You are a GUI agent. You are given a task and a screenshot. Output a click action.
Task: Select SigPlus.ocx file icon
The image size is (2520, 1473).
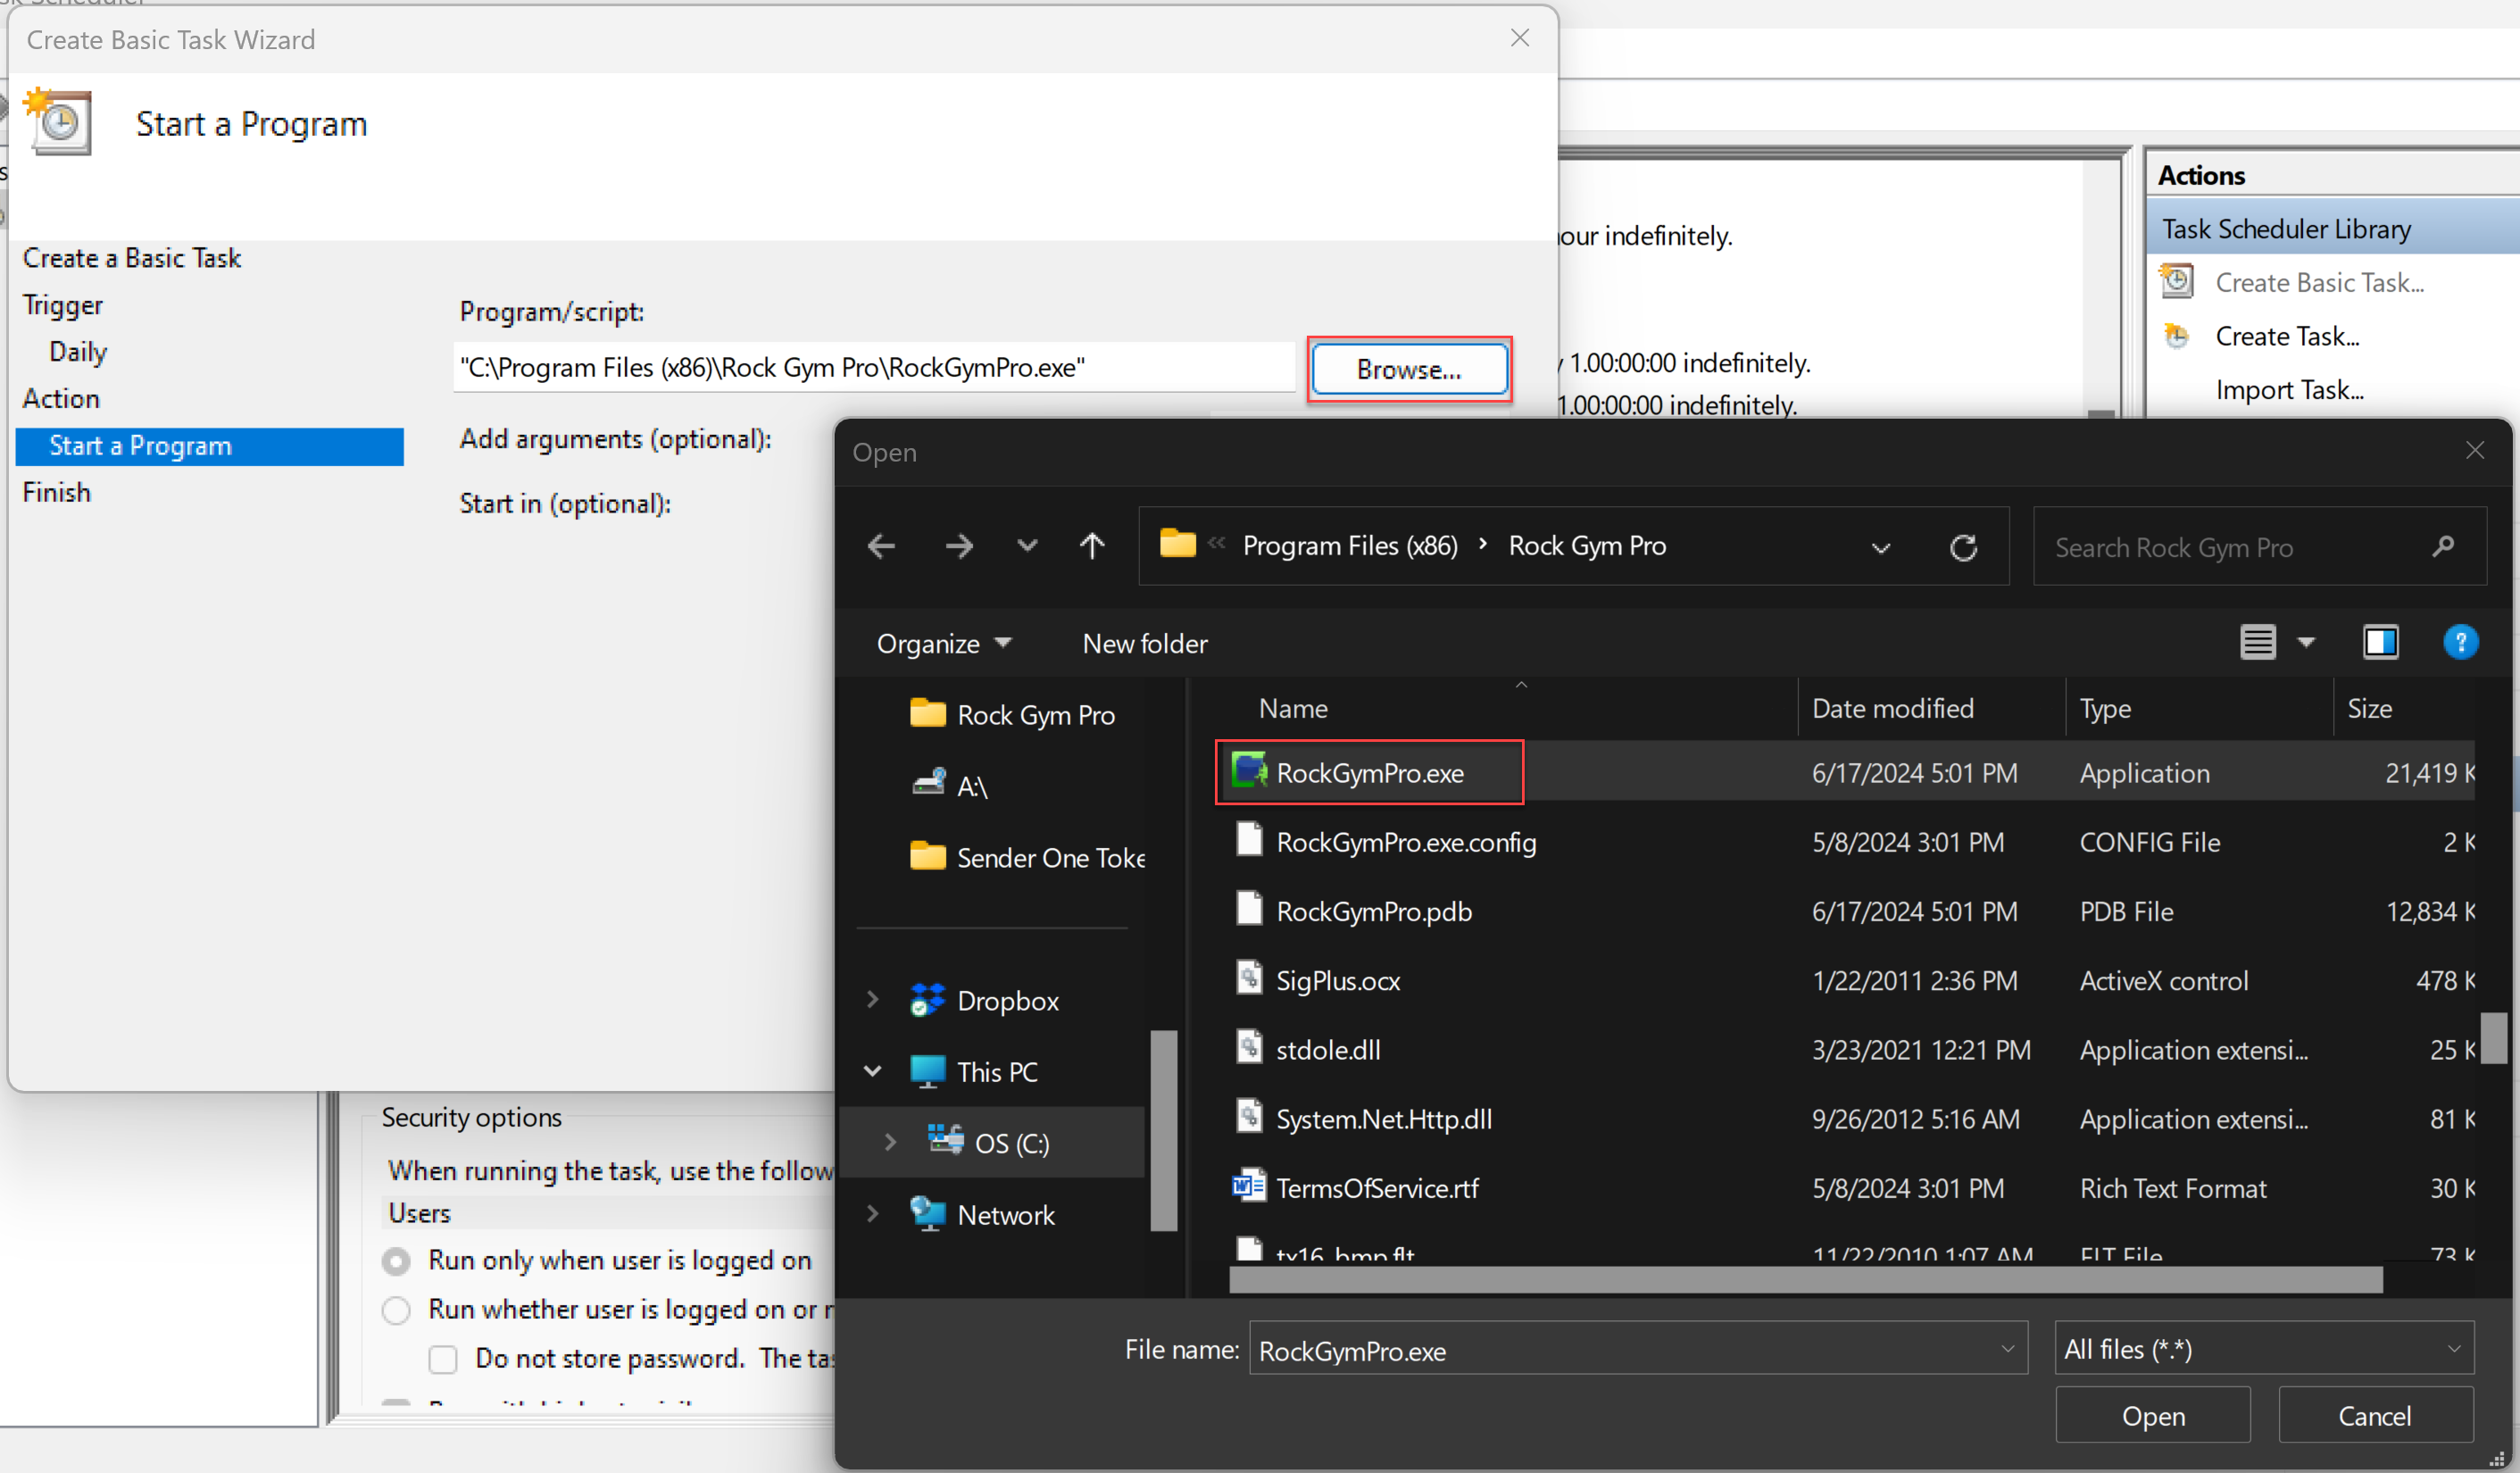coord(1249,978)
